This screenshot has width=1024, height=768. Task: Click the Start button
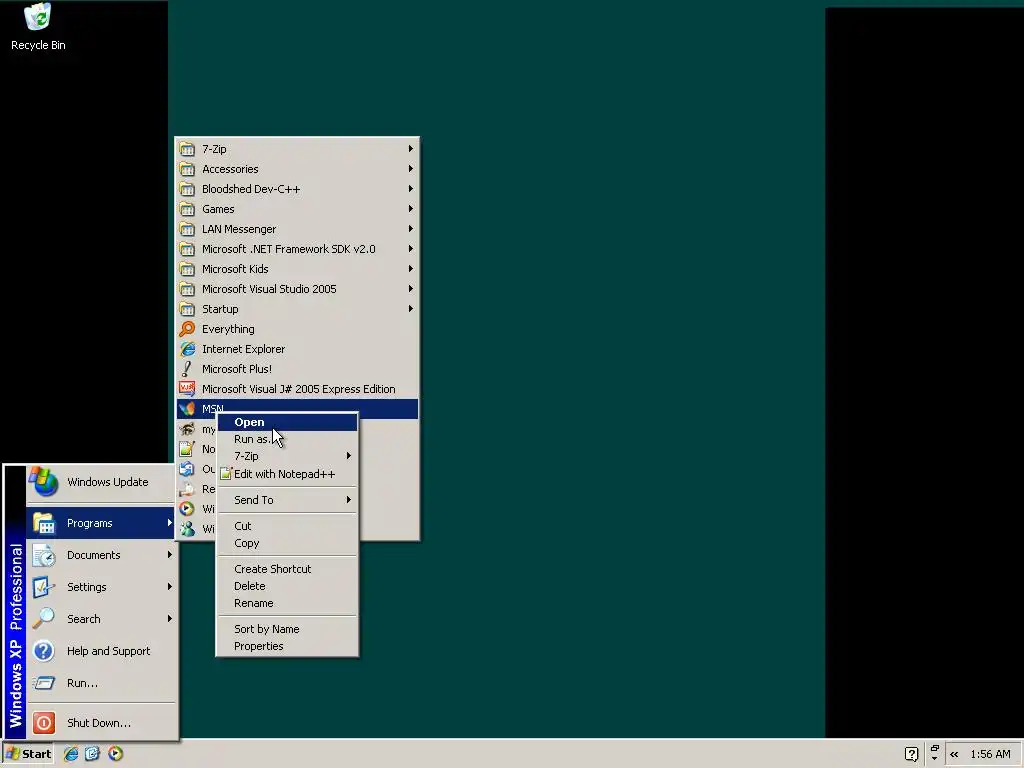pos(28,754)
